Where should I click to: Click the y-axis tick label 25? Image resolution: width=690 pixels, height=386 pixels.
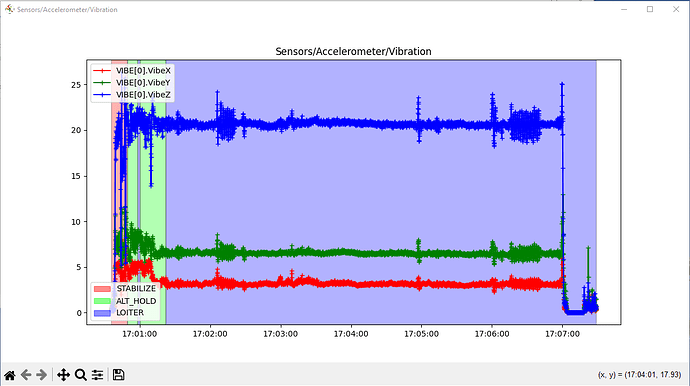point(76,85)
